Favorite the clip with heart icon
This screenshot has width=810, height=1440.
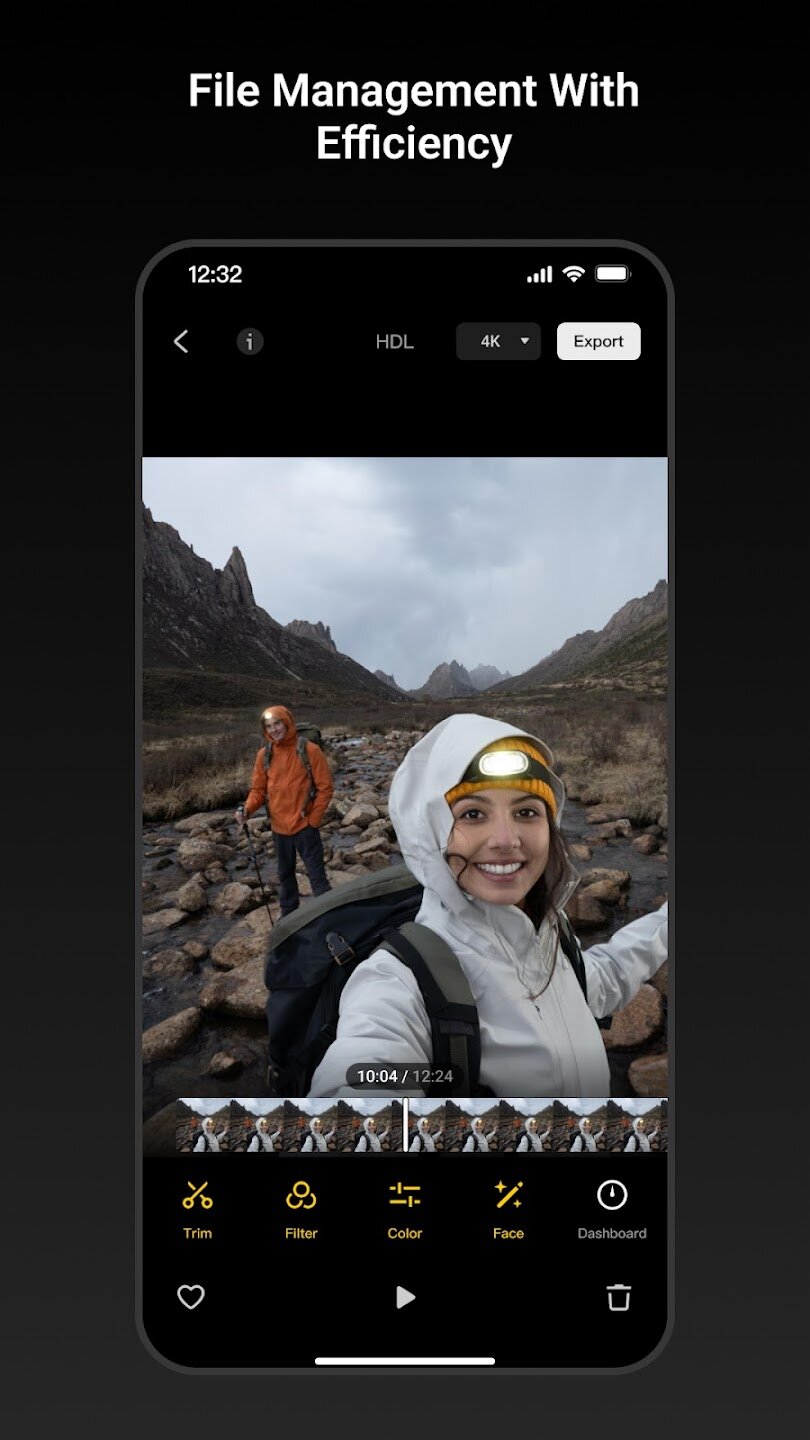pos(191,1297)
